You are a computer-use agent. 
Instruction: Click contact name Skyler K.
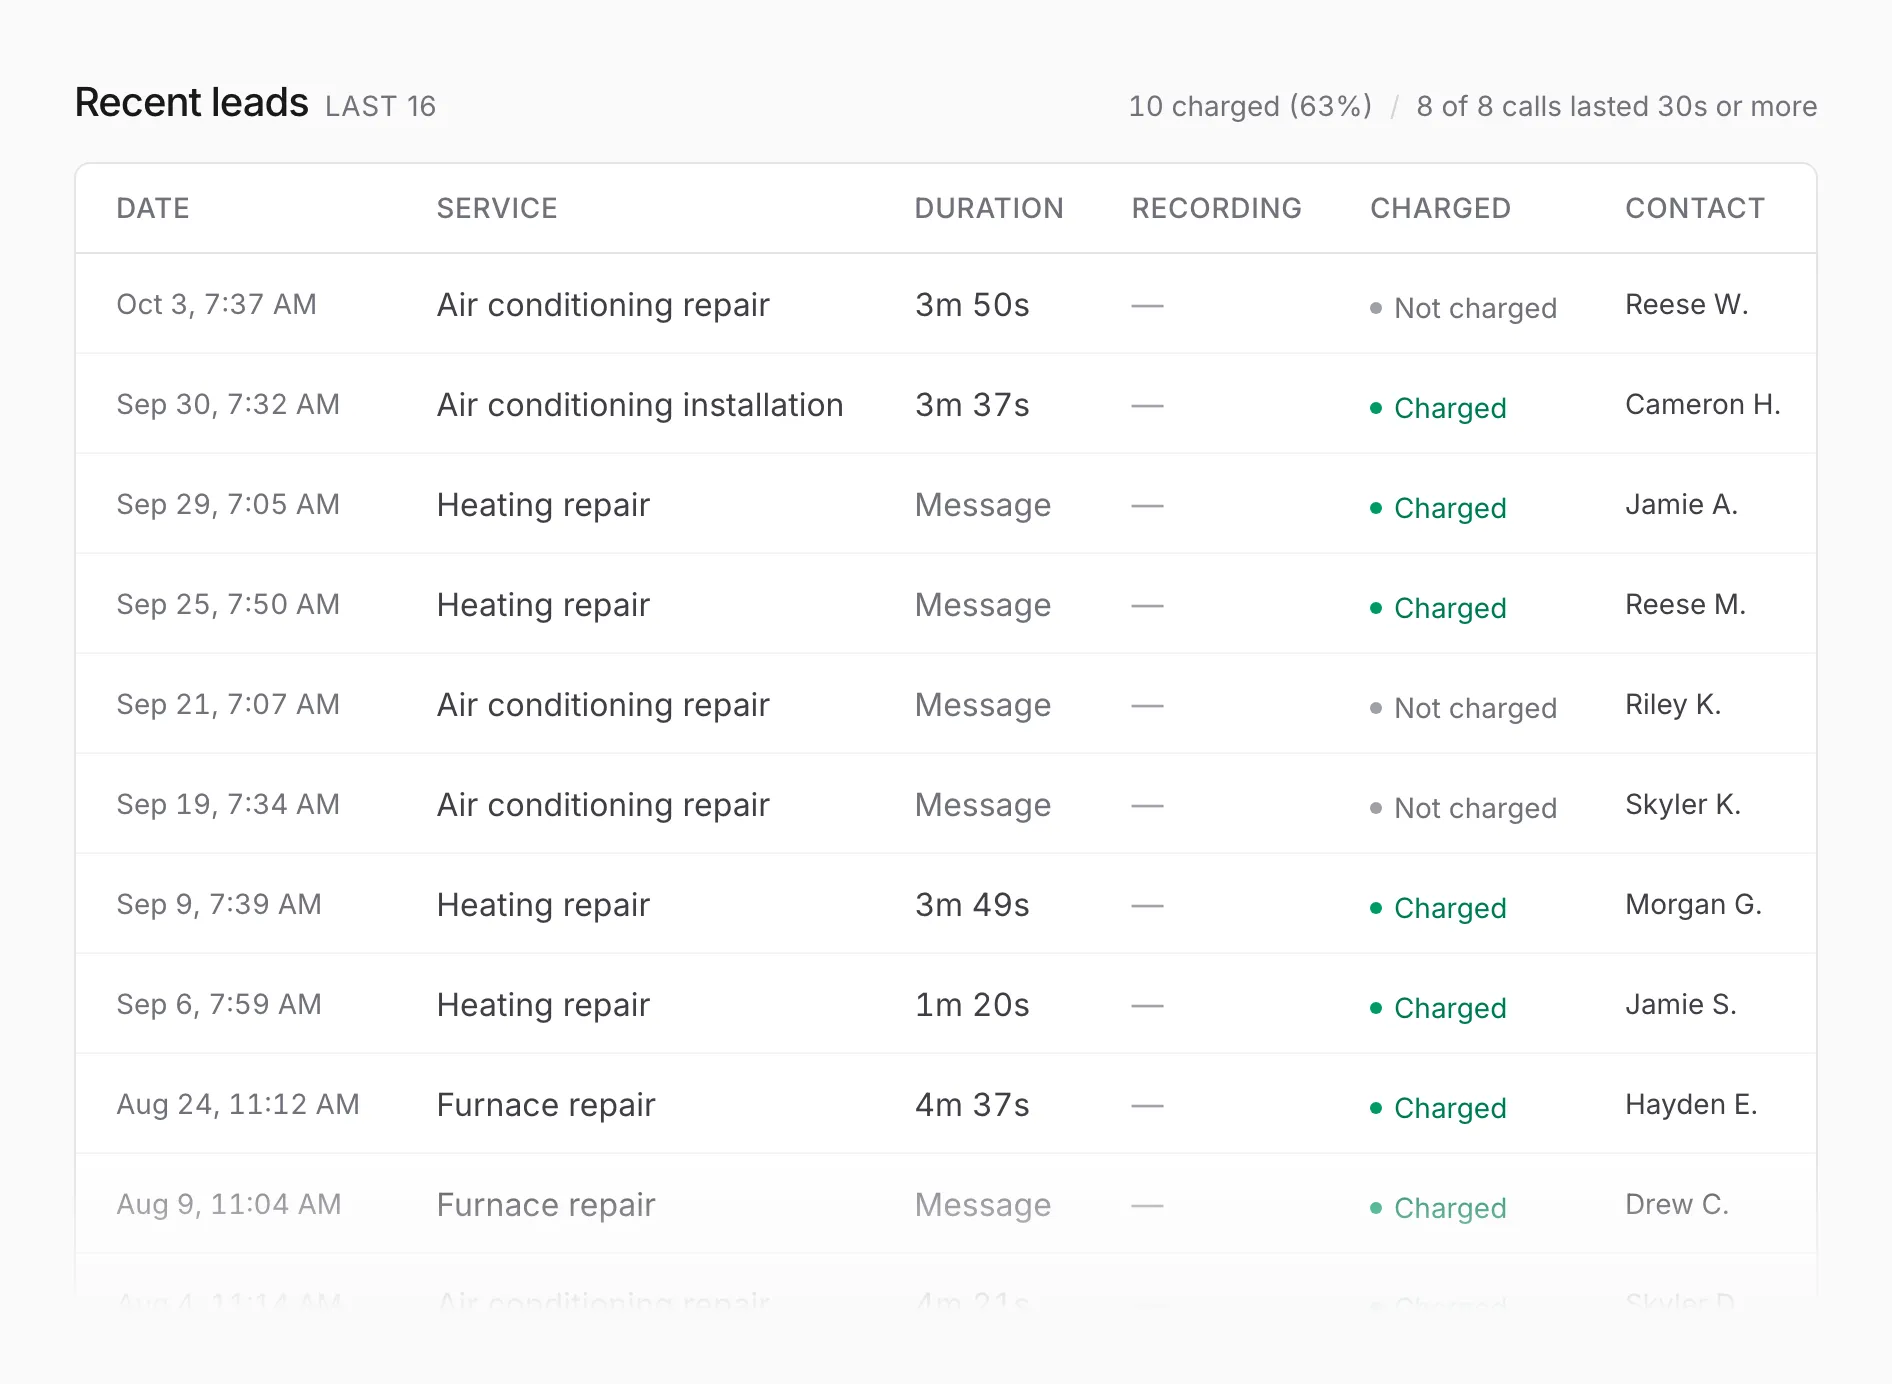[x=1683, y=804]
